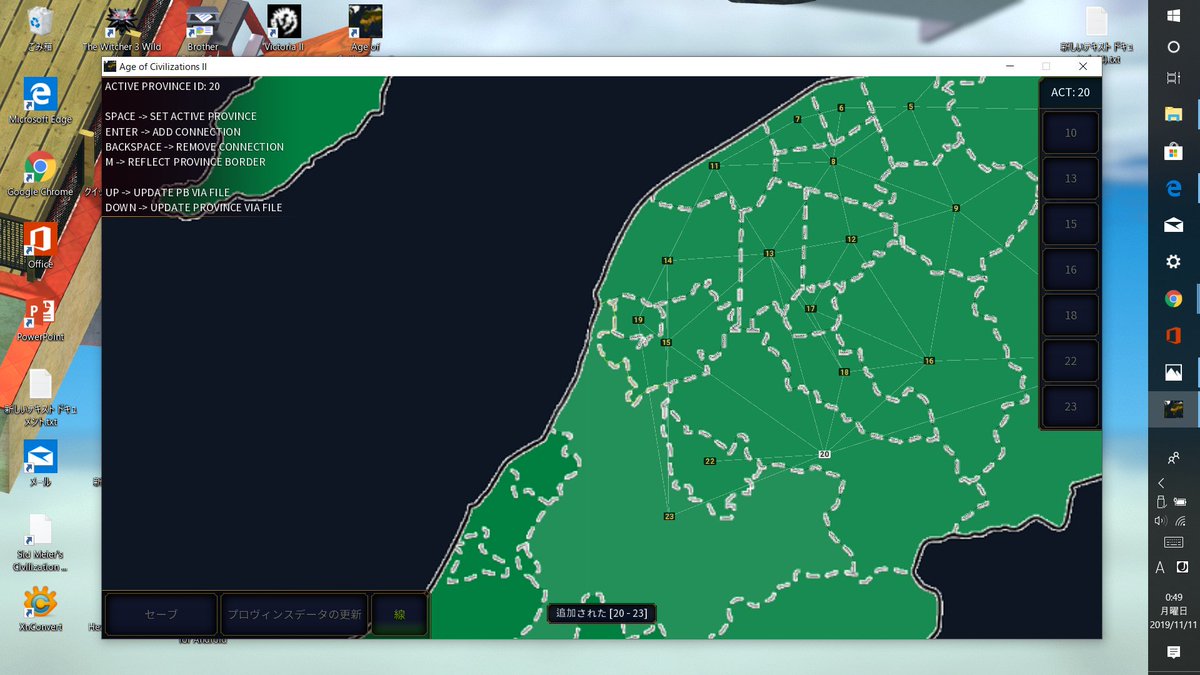Show hidden tray icons chevron
The image size is (1200, 675).
[1161, 483]
